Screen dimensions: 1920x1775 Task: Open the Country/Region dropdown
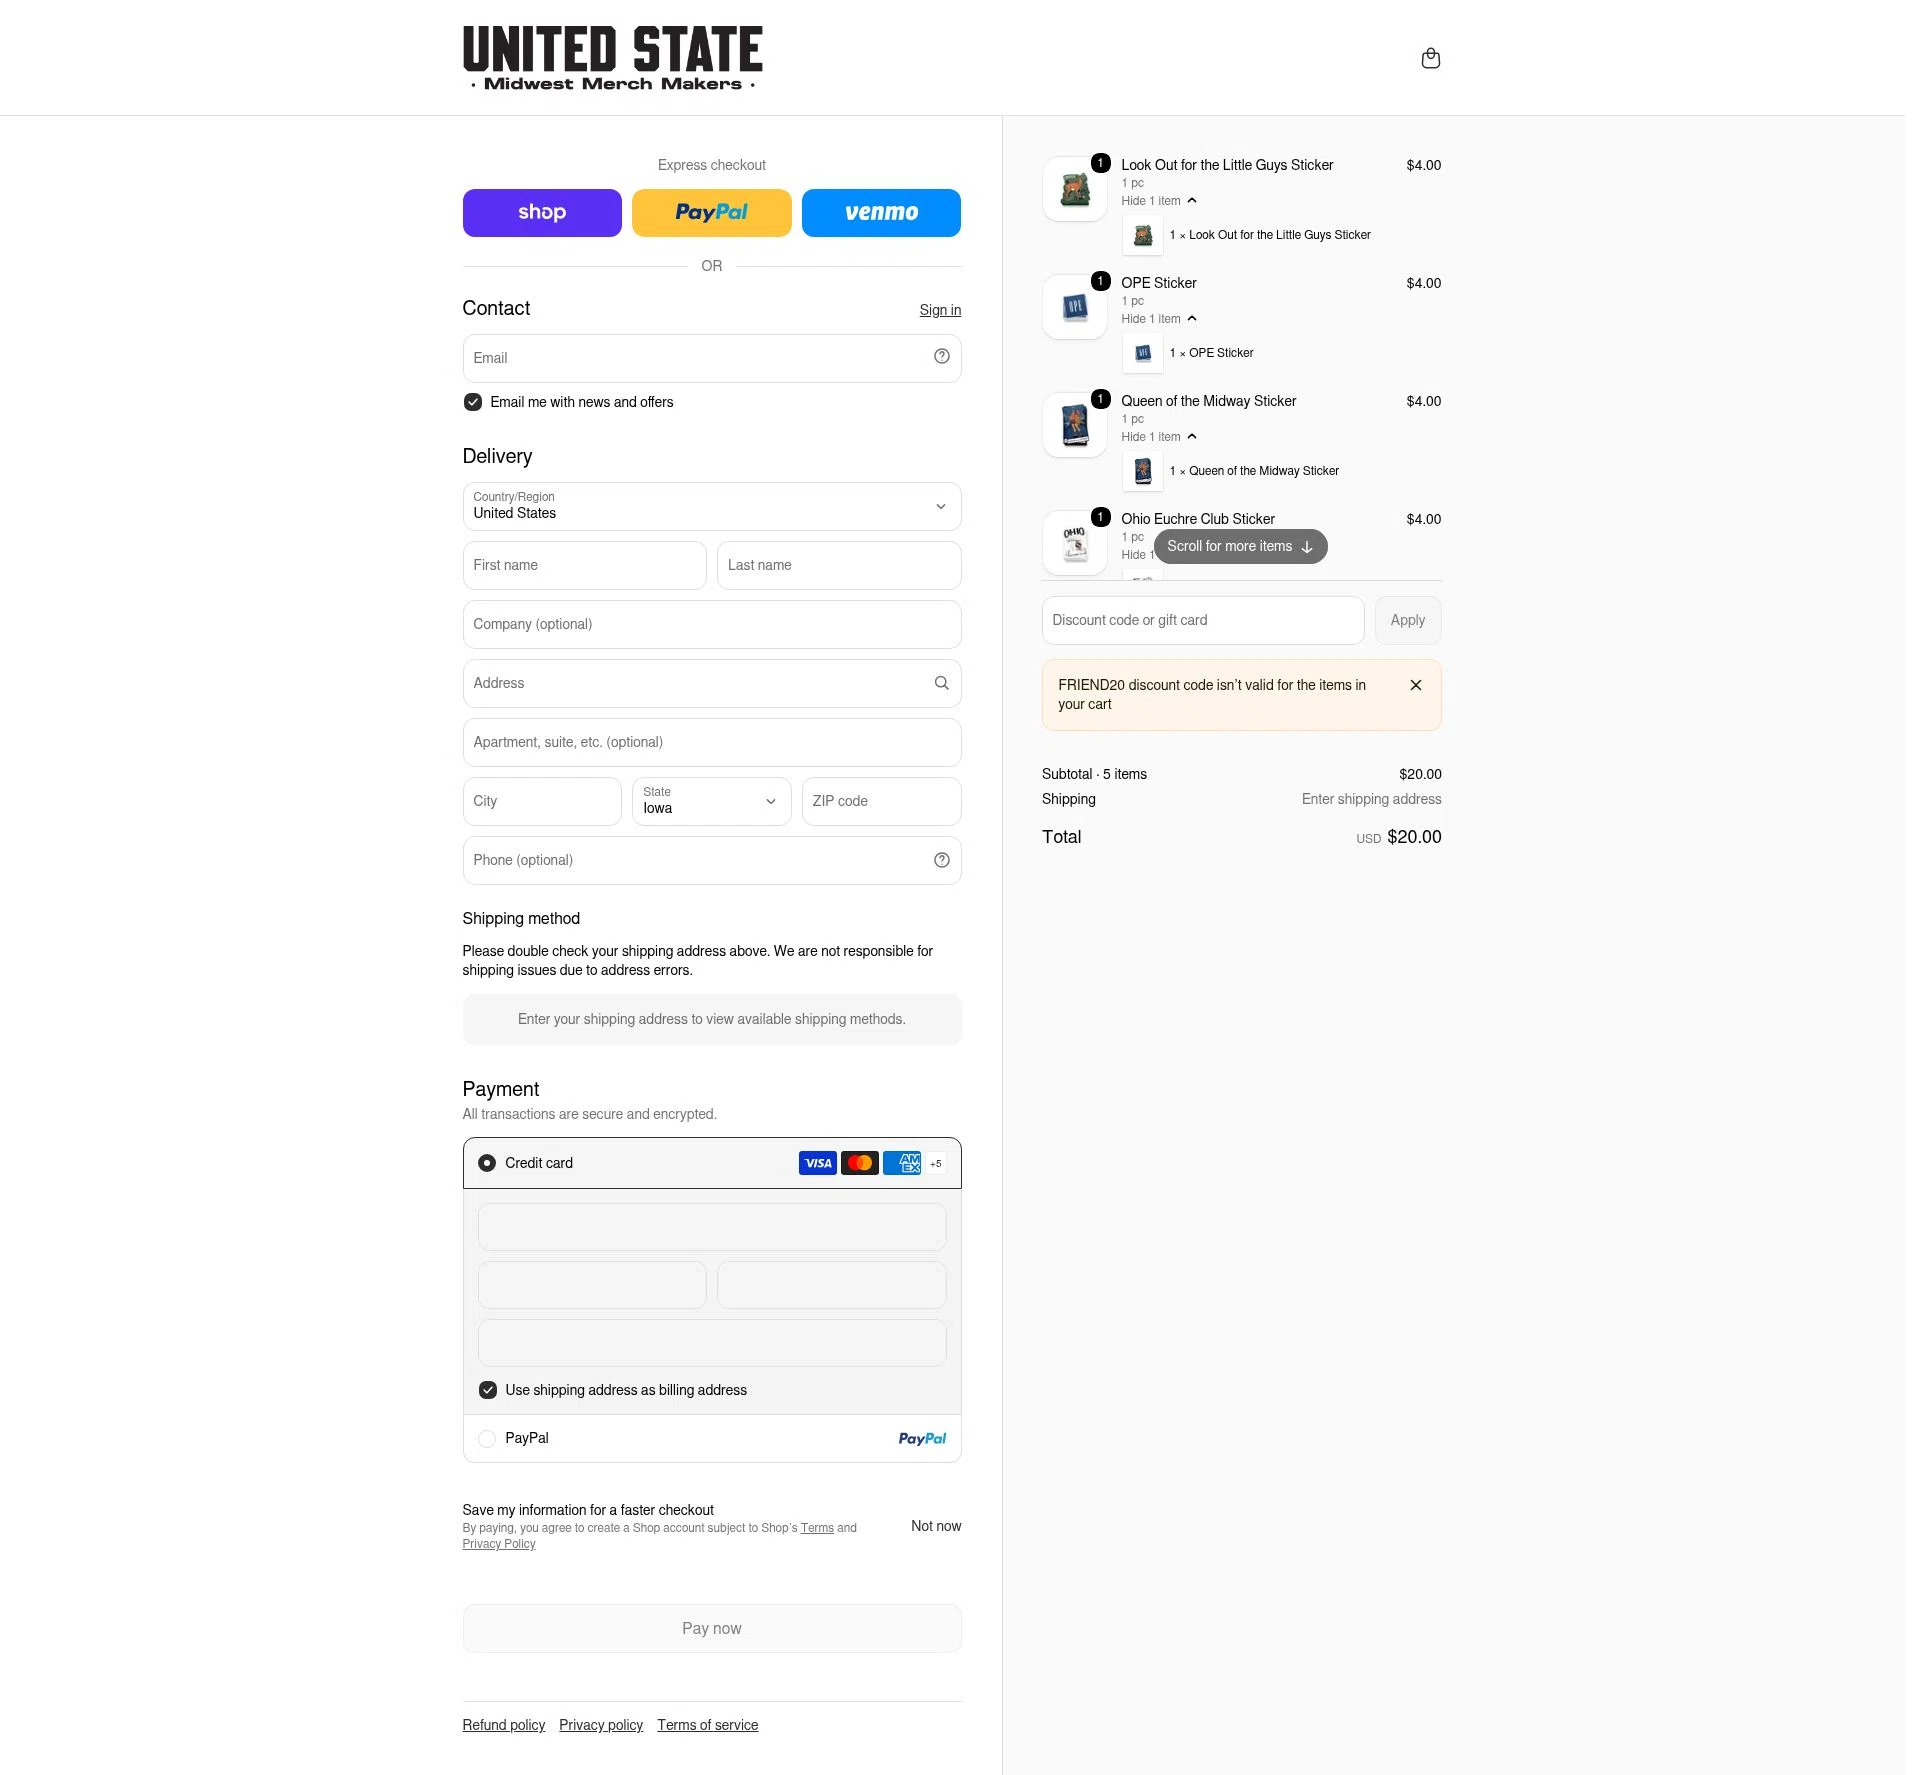click(711, 506)
